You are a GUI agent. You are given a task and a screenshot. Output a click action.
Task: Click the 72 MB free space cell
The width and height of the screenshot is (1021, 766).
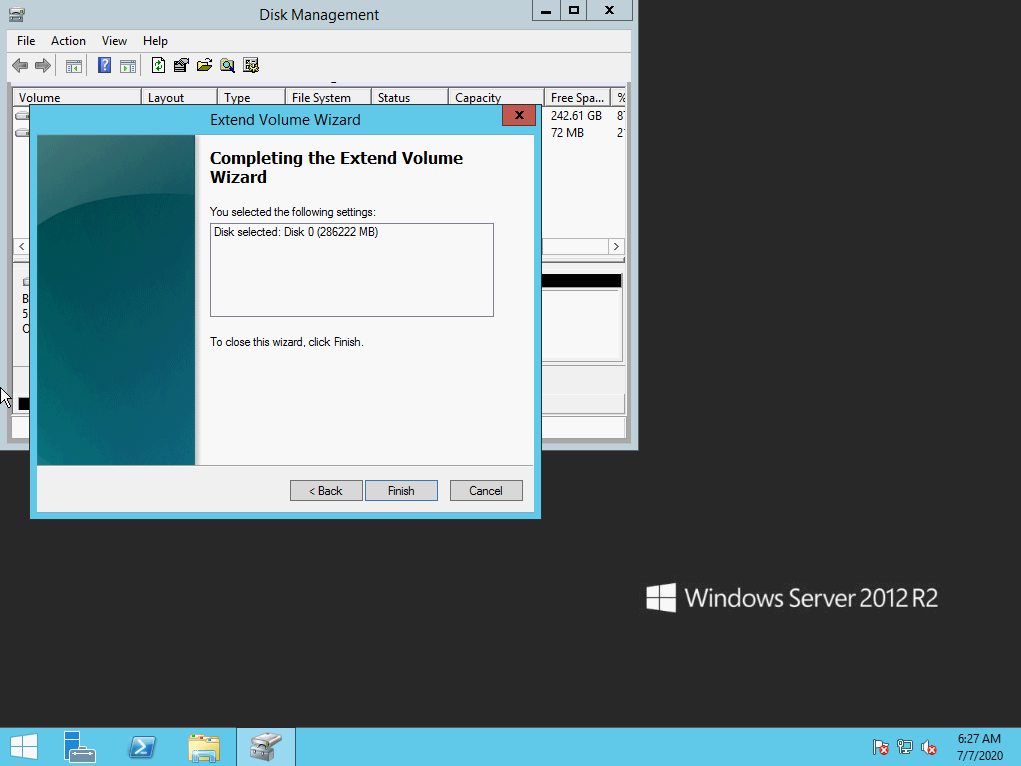pos(567,132)
